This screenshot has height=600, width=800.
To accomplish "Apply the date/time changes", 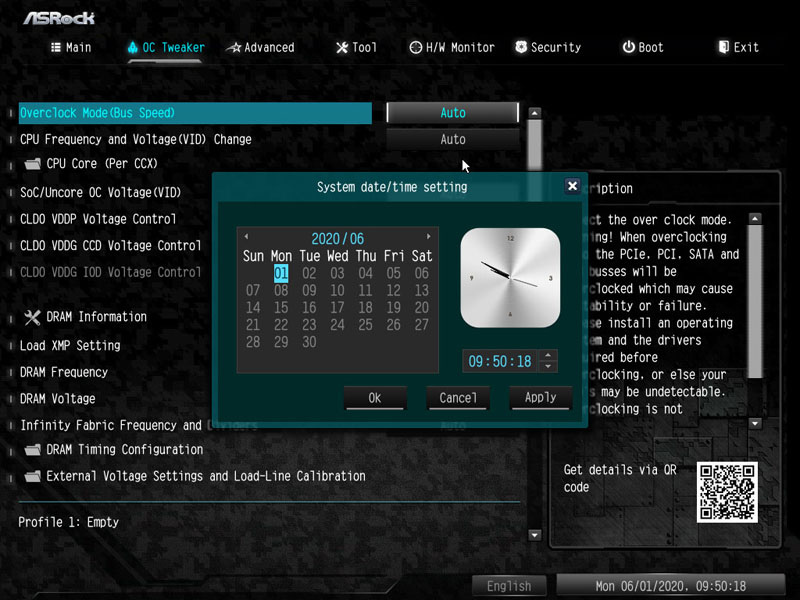I will tap(541, 397).
